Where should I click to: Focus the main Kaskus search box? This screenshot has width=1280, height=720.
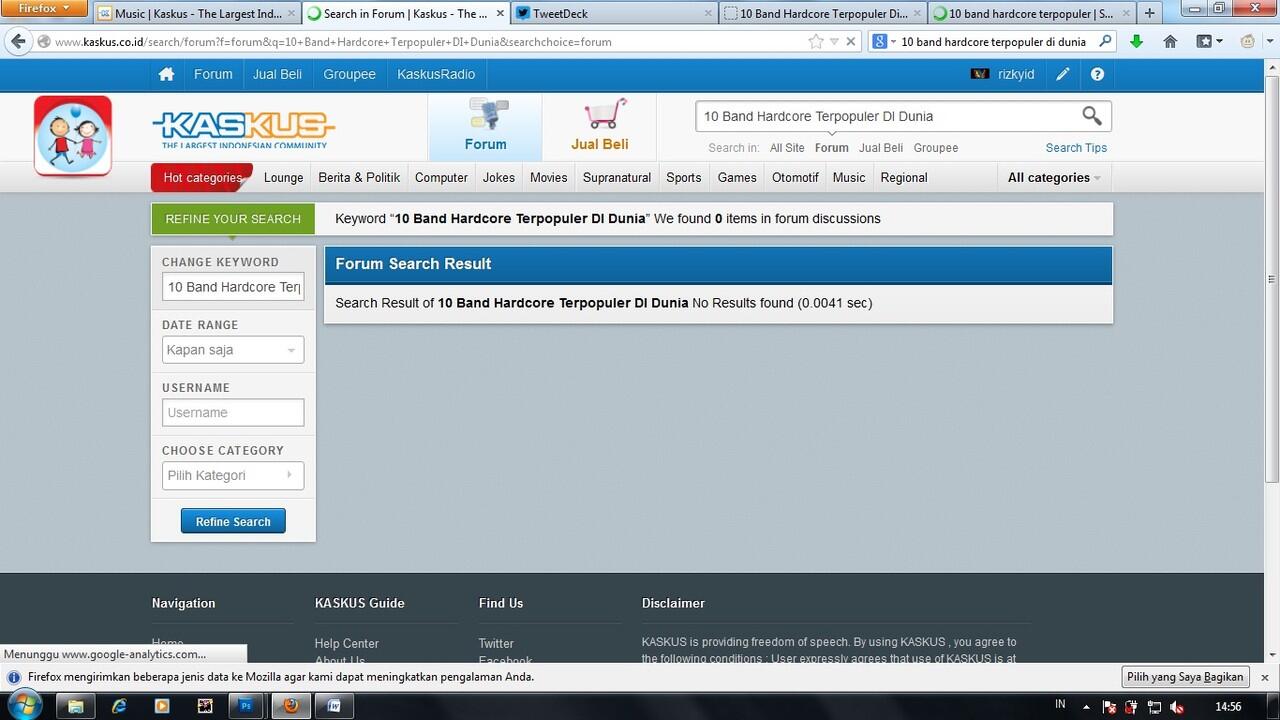point(886,116)
